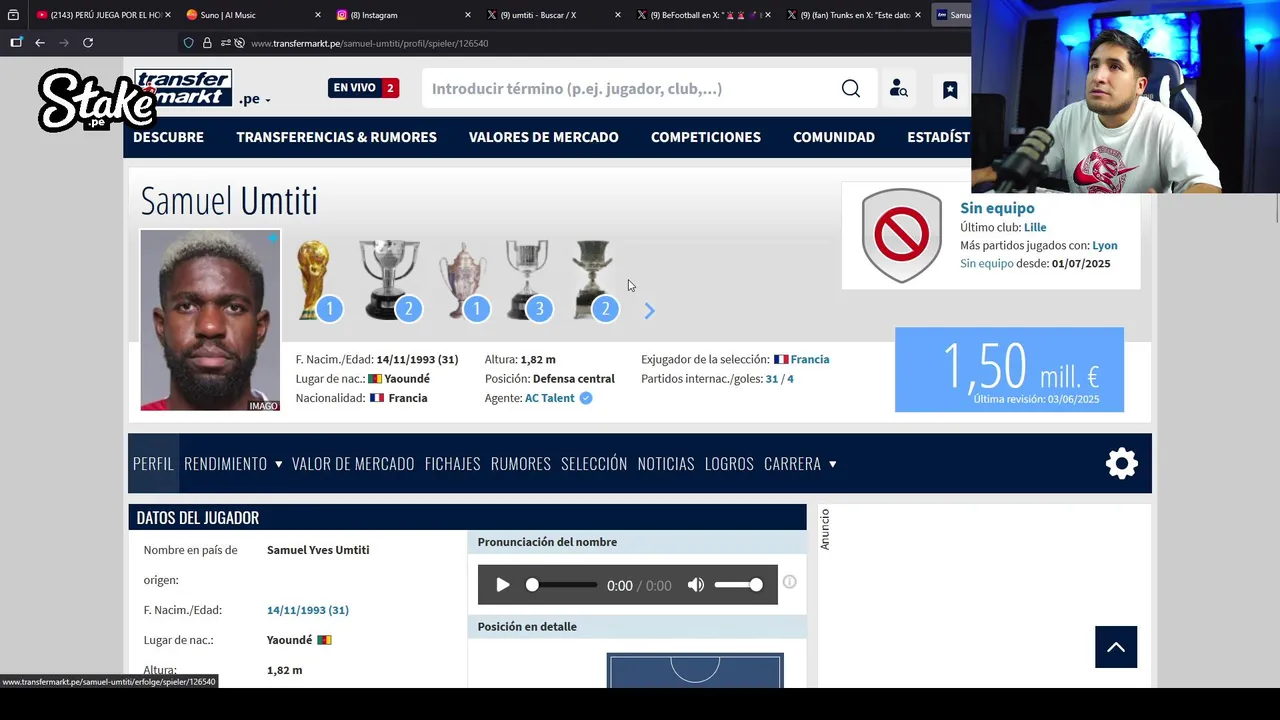Click the browser forward arrow

click(x=64, y=43)
